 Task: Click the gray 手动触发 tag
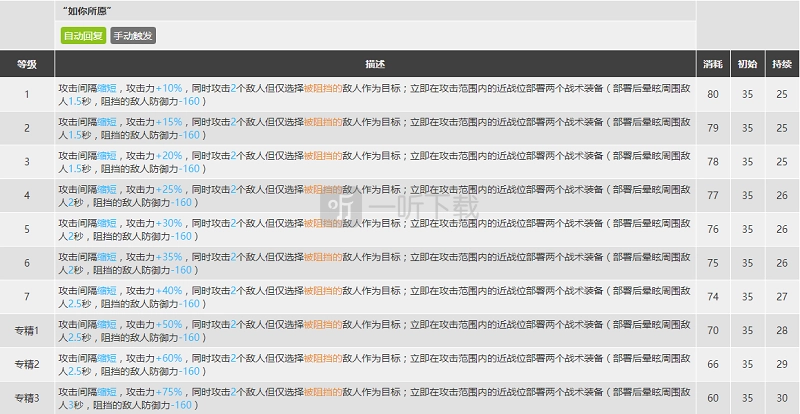(x=133, y=35)
